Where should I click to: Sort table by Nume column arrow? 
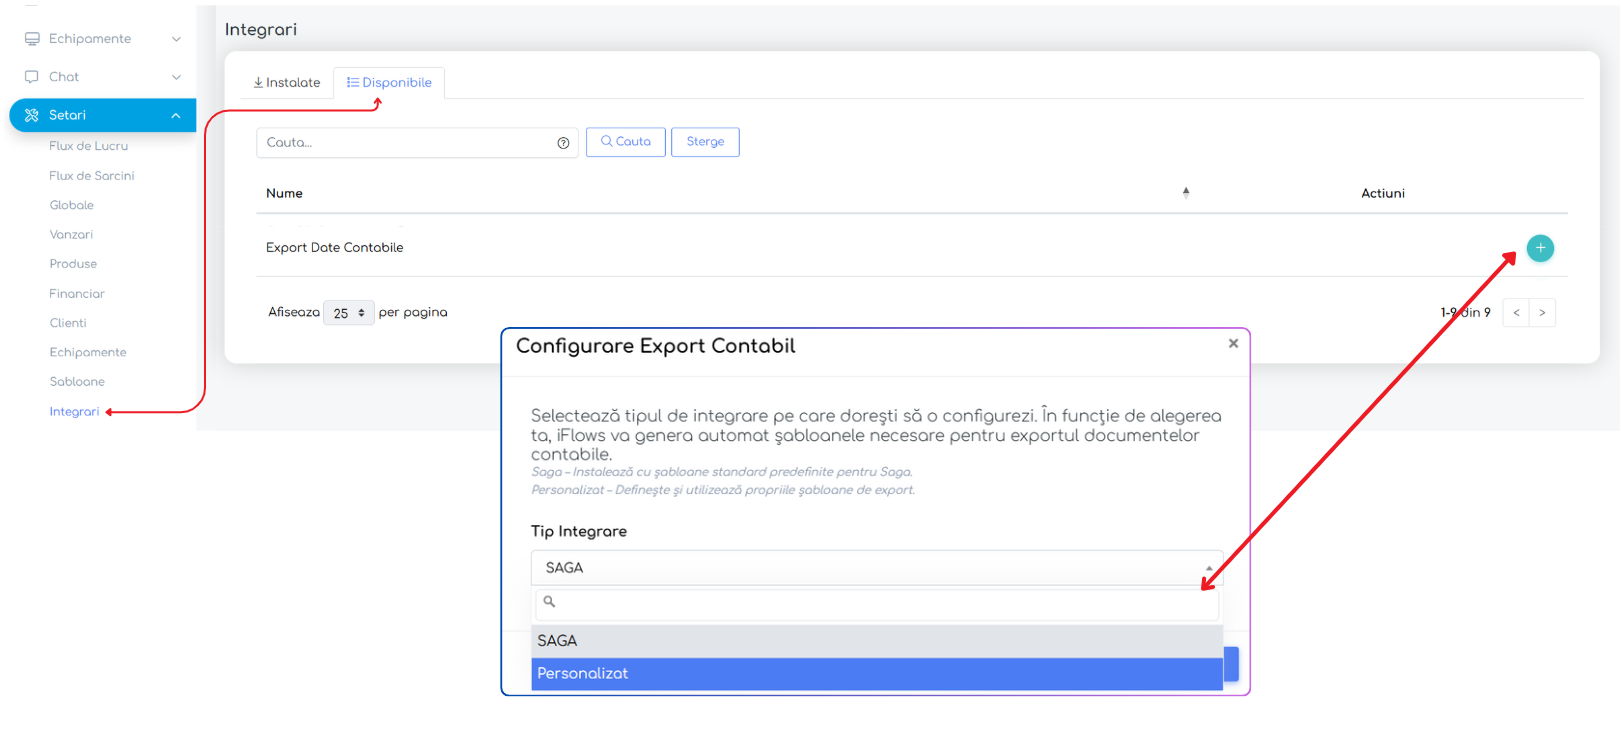coord(1186,193)
